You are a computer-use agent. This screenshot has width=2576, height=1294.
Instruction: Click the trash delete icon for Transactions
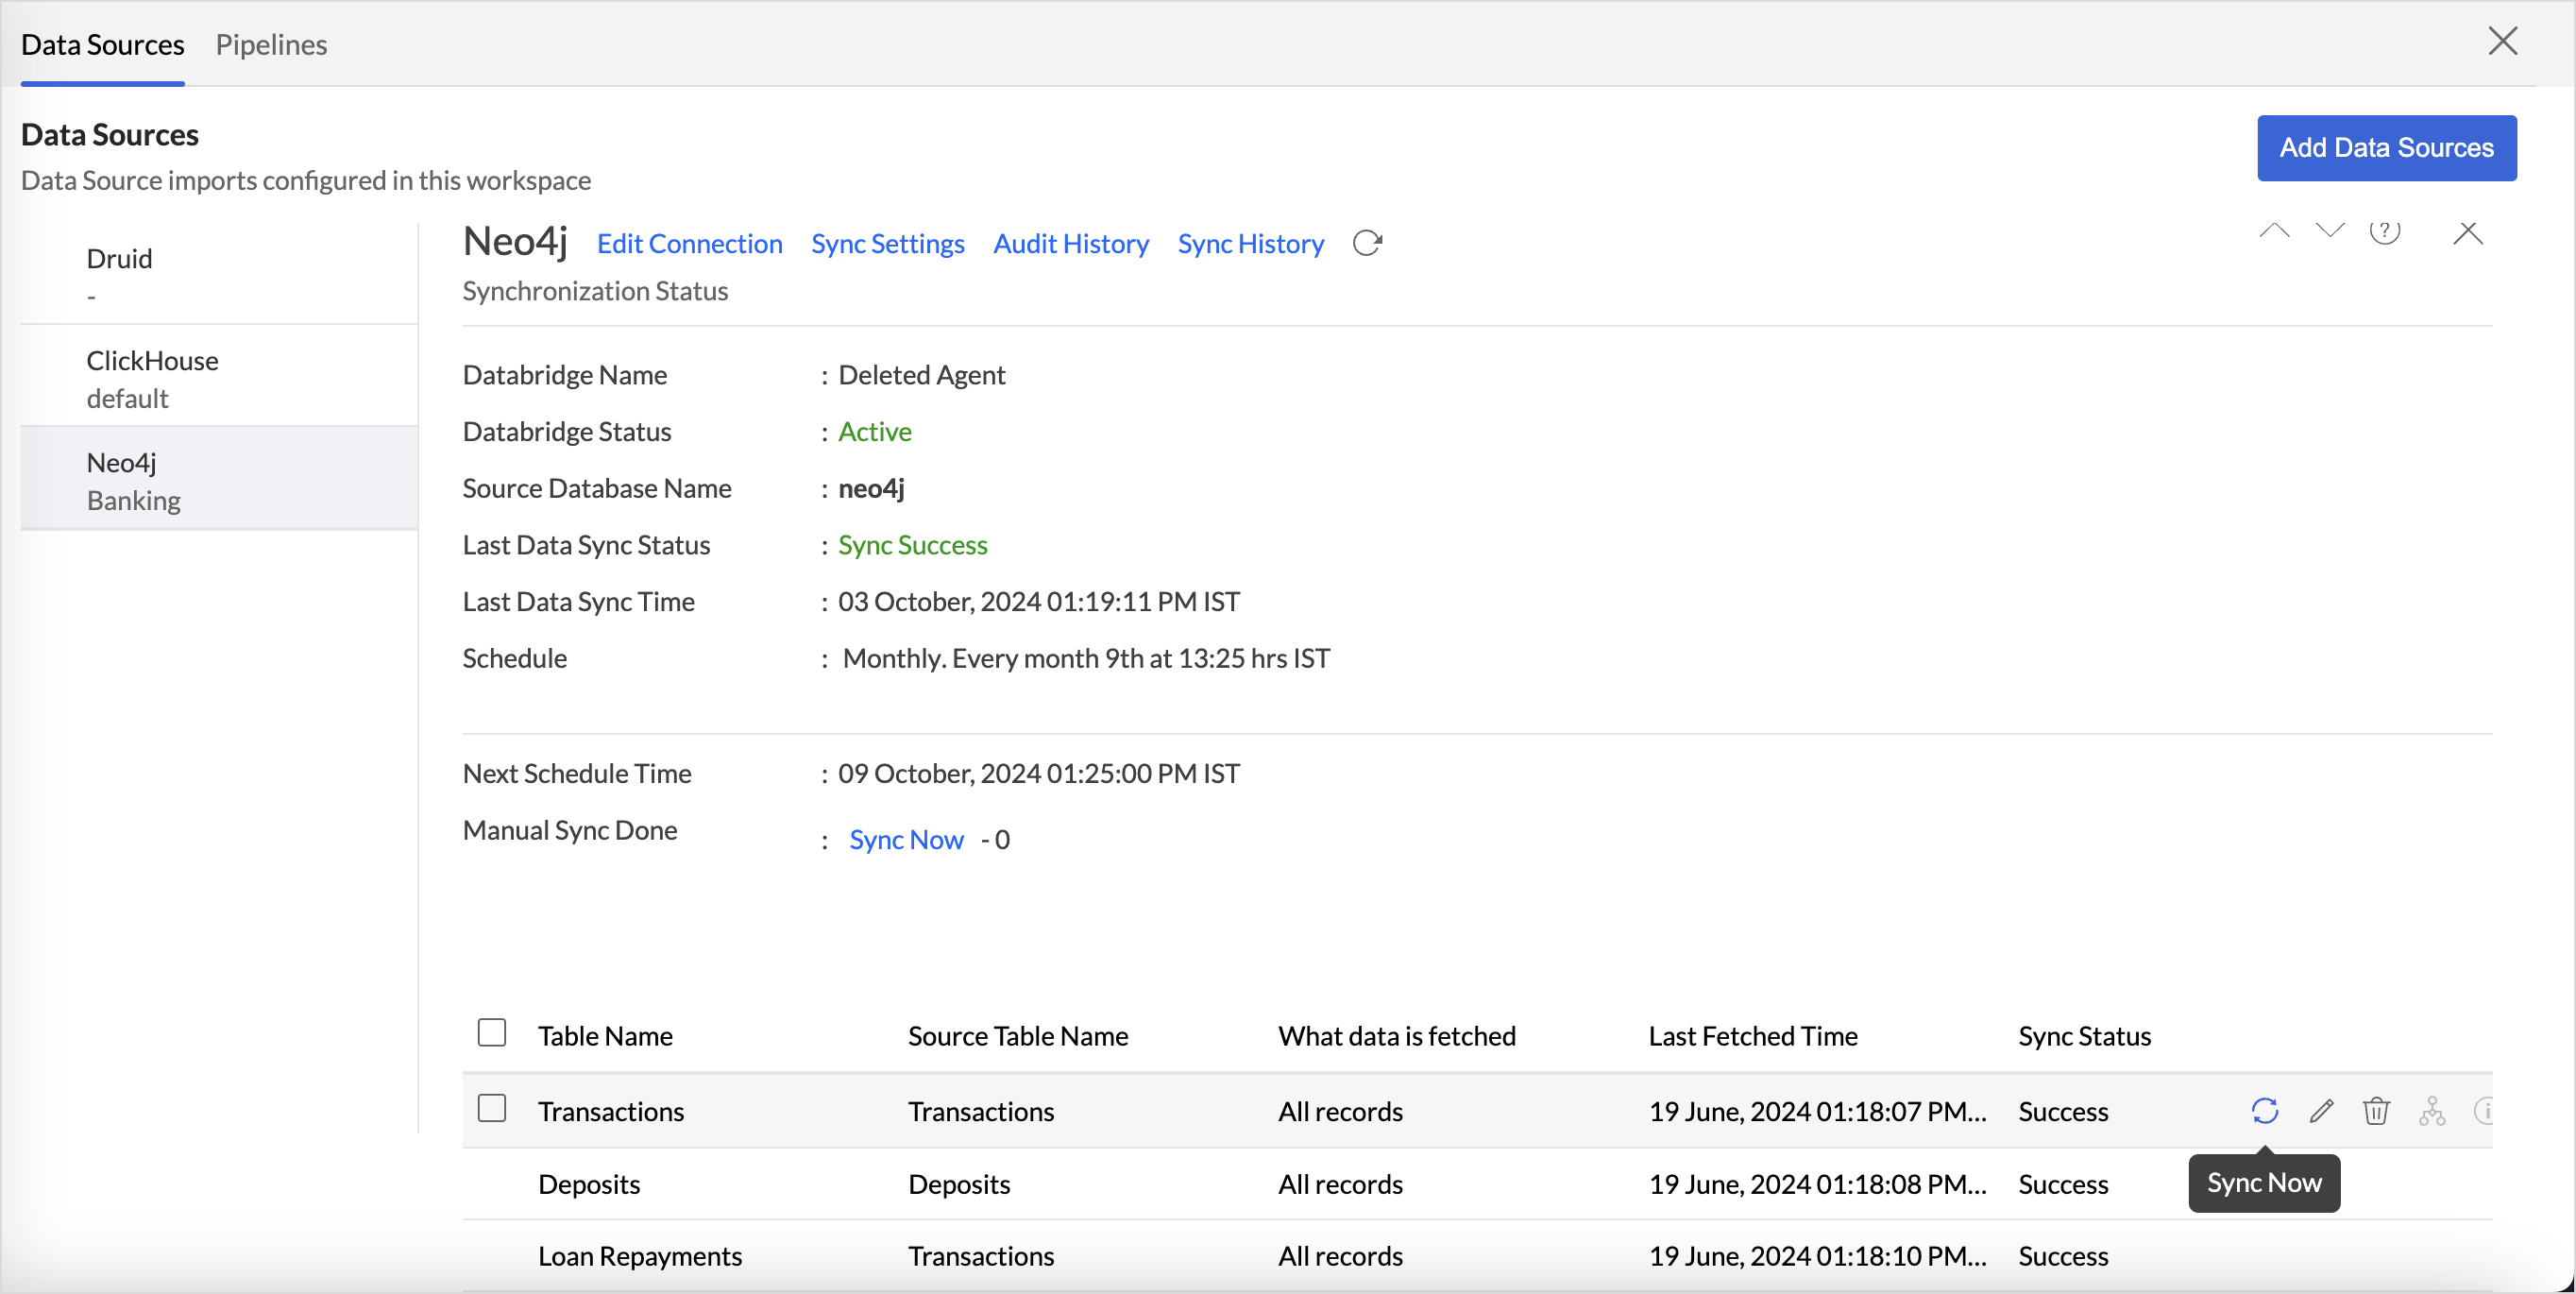click(2376, 1110)
